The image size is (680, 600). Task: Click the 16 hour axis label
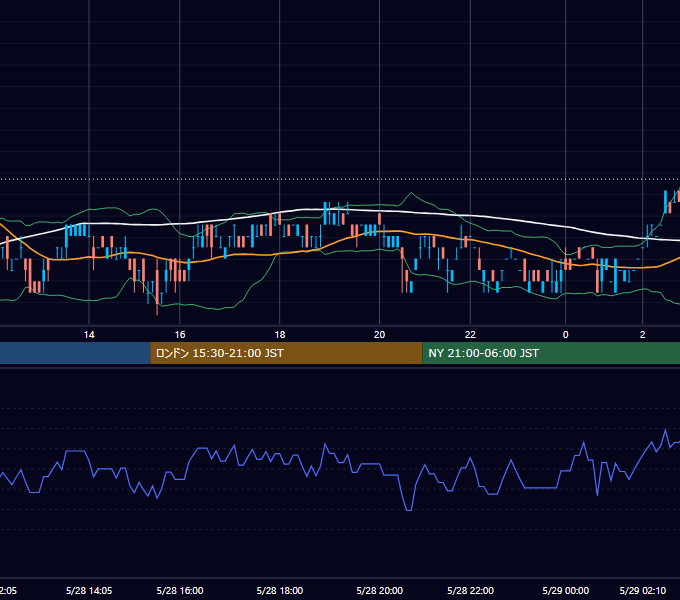pos(180,335)
